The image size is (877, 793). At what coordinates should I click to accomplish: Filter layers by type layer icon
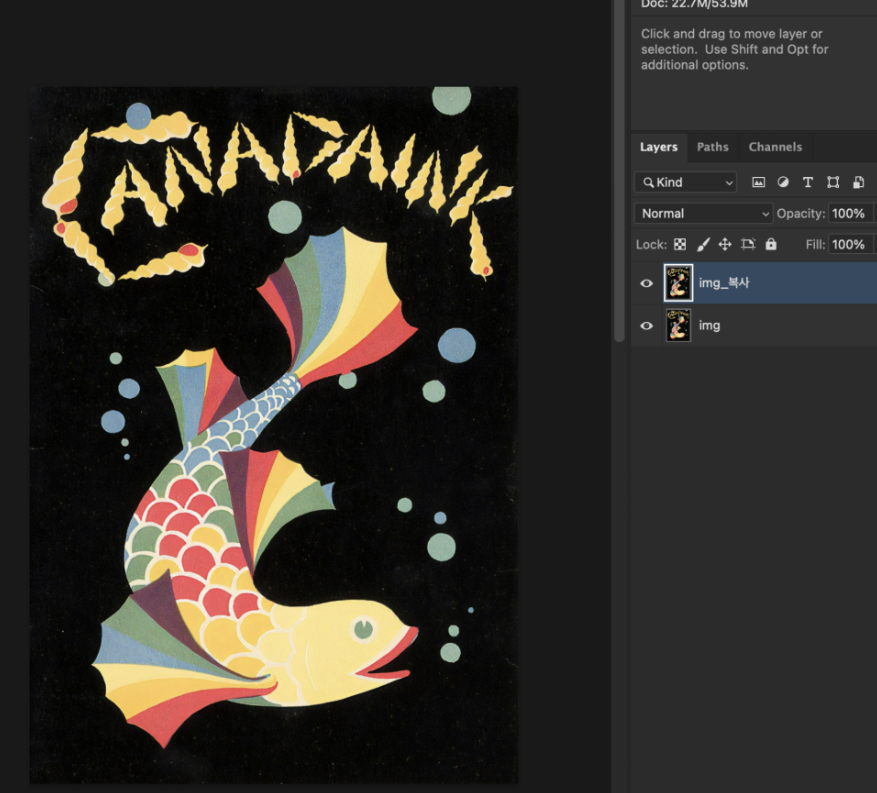pyautogui.click(x=808, y=182)
